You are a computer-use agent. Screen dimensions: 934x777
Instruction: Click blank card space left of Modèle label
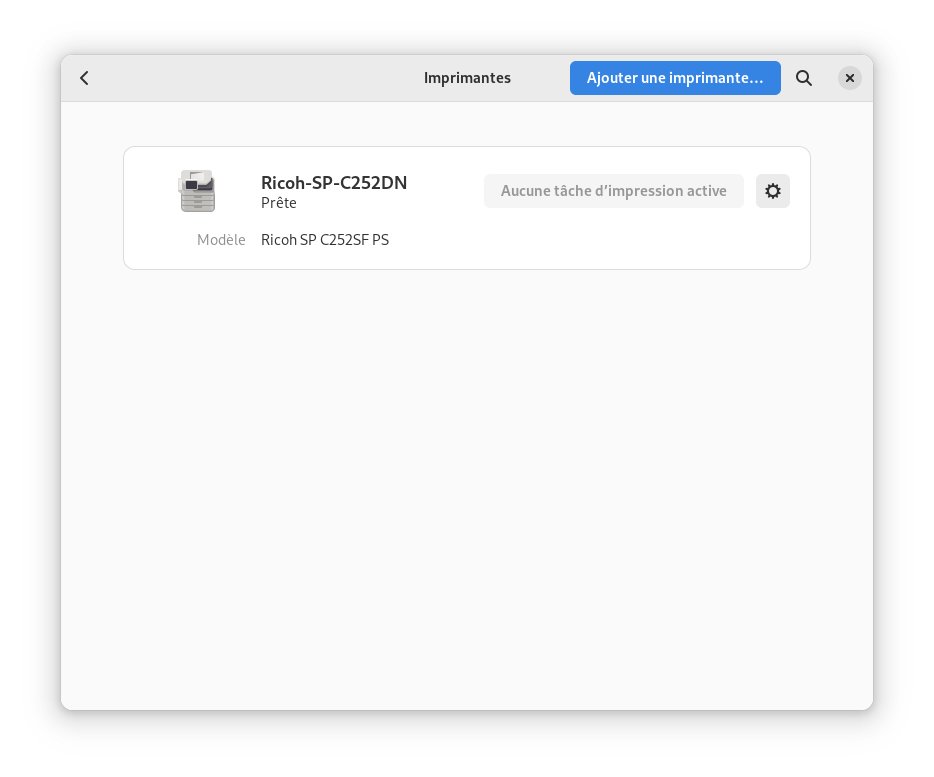click(160, 240)
